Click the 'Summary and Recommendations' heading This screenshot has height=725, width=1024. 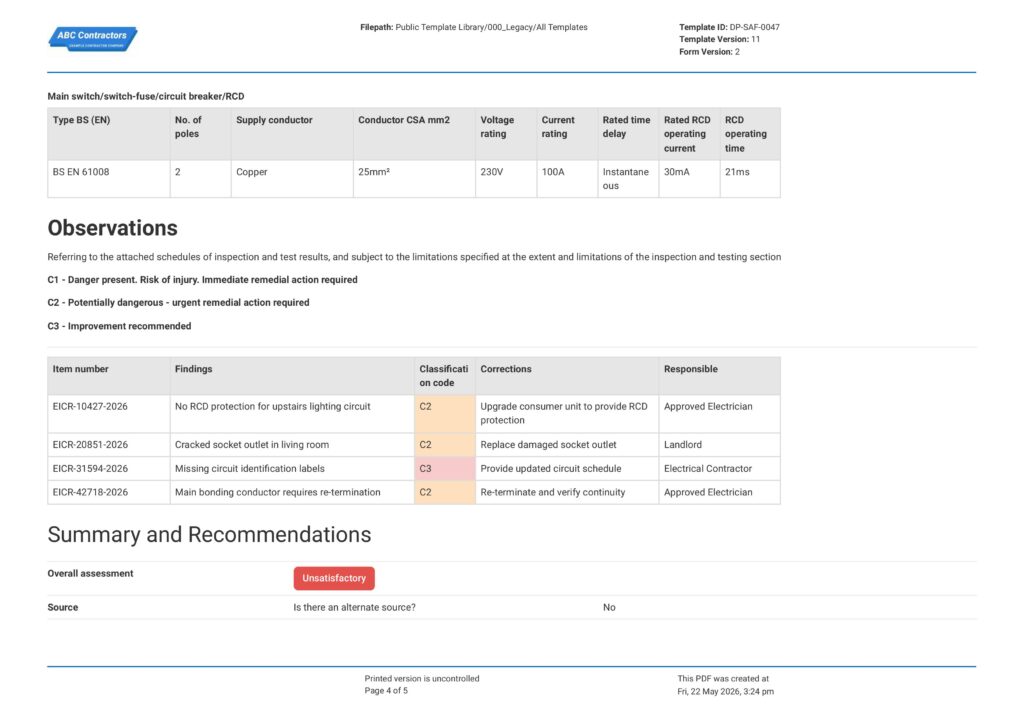point(209,534)
